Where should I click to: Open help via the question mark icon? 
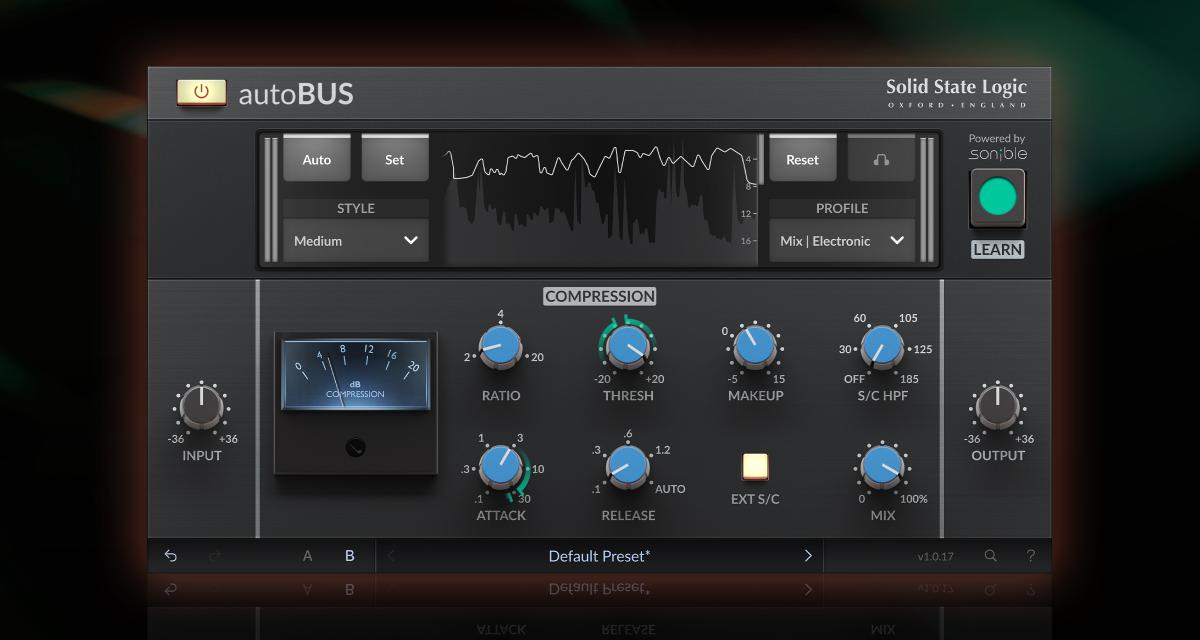tap(1031, 555)
